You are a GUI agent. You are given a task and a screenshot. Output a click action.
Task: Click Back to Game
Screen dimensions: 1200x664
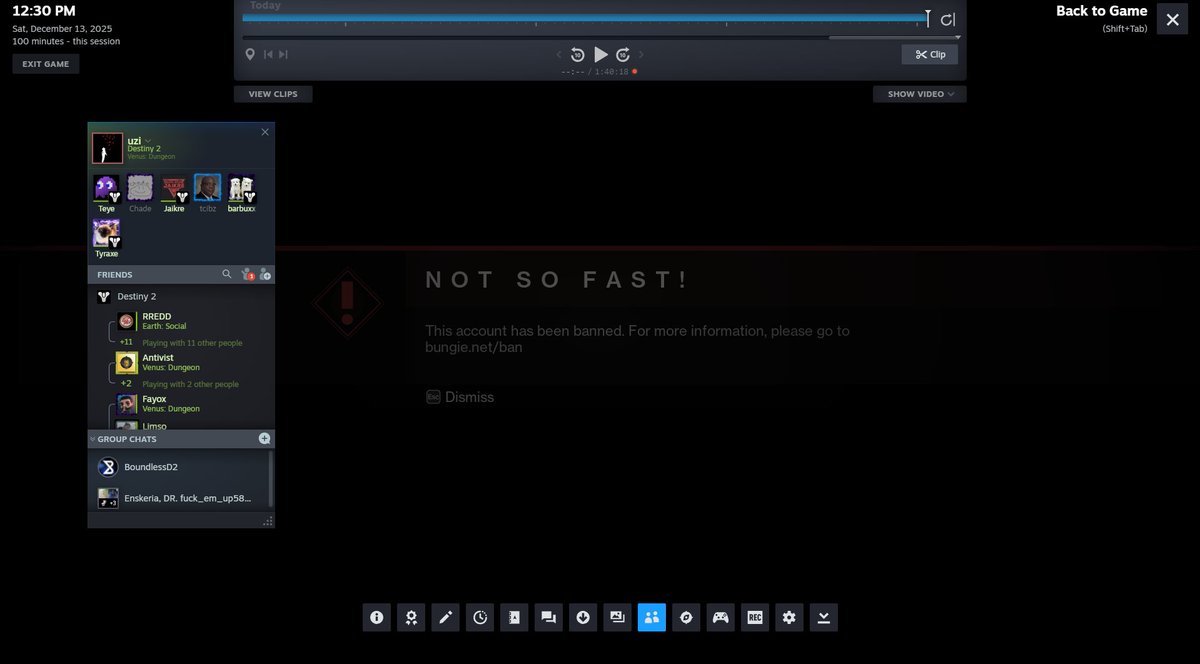[1101, 11]
